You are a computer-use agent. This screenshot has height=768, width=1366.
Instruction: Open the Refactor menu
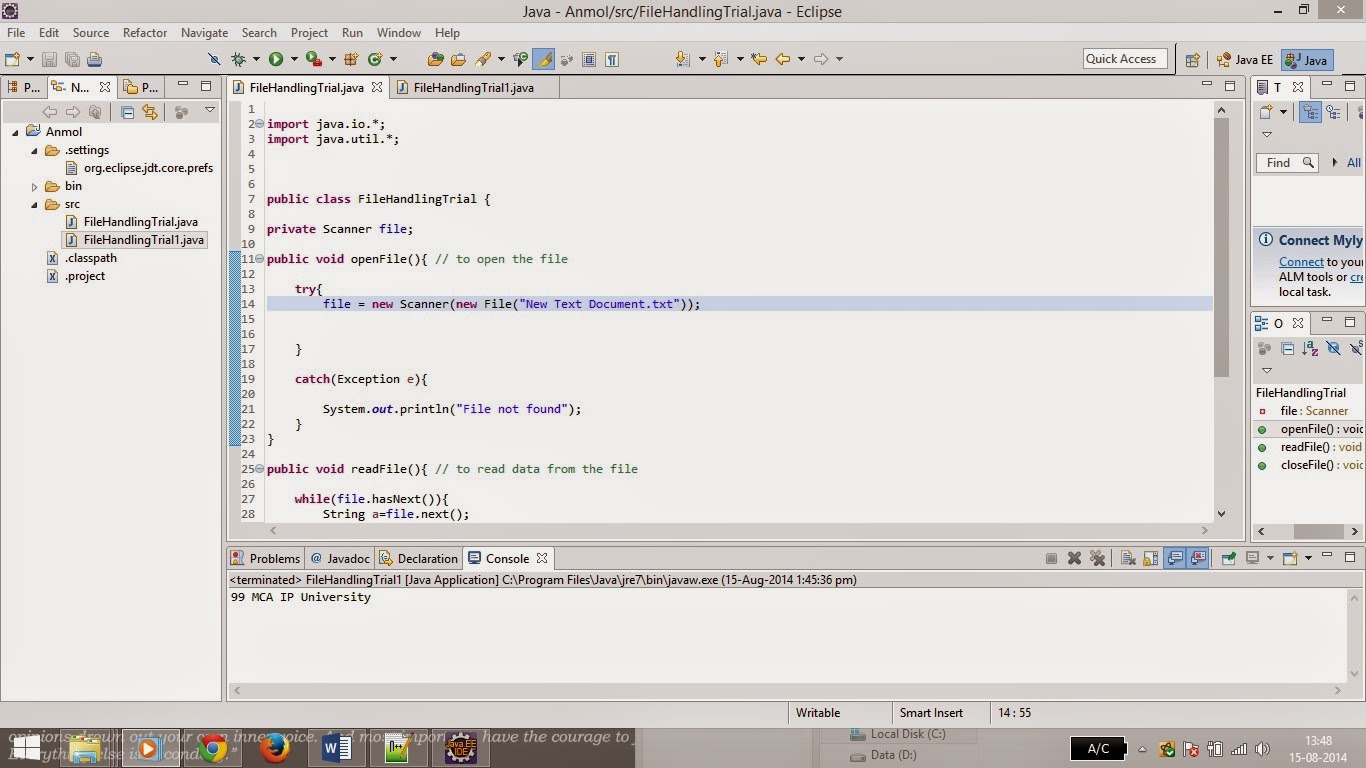coord(144,32)
